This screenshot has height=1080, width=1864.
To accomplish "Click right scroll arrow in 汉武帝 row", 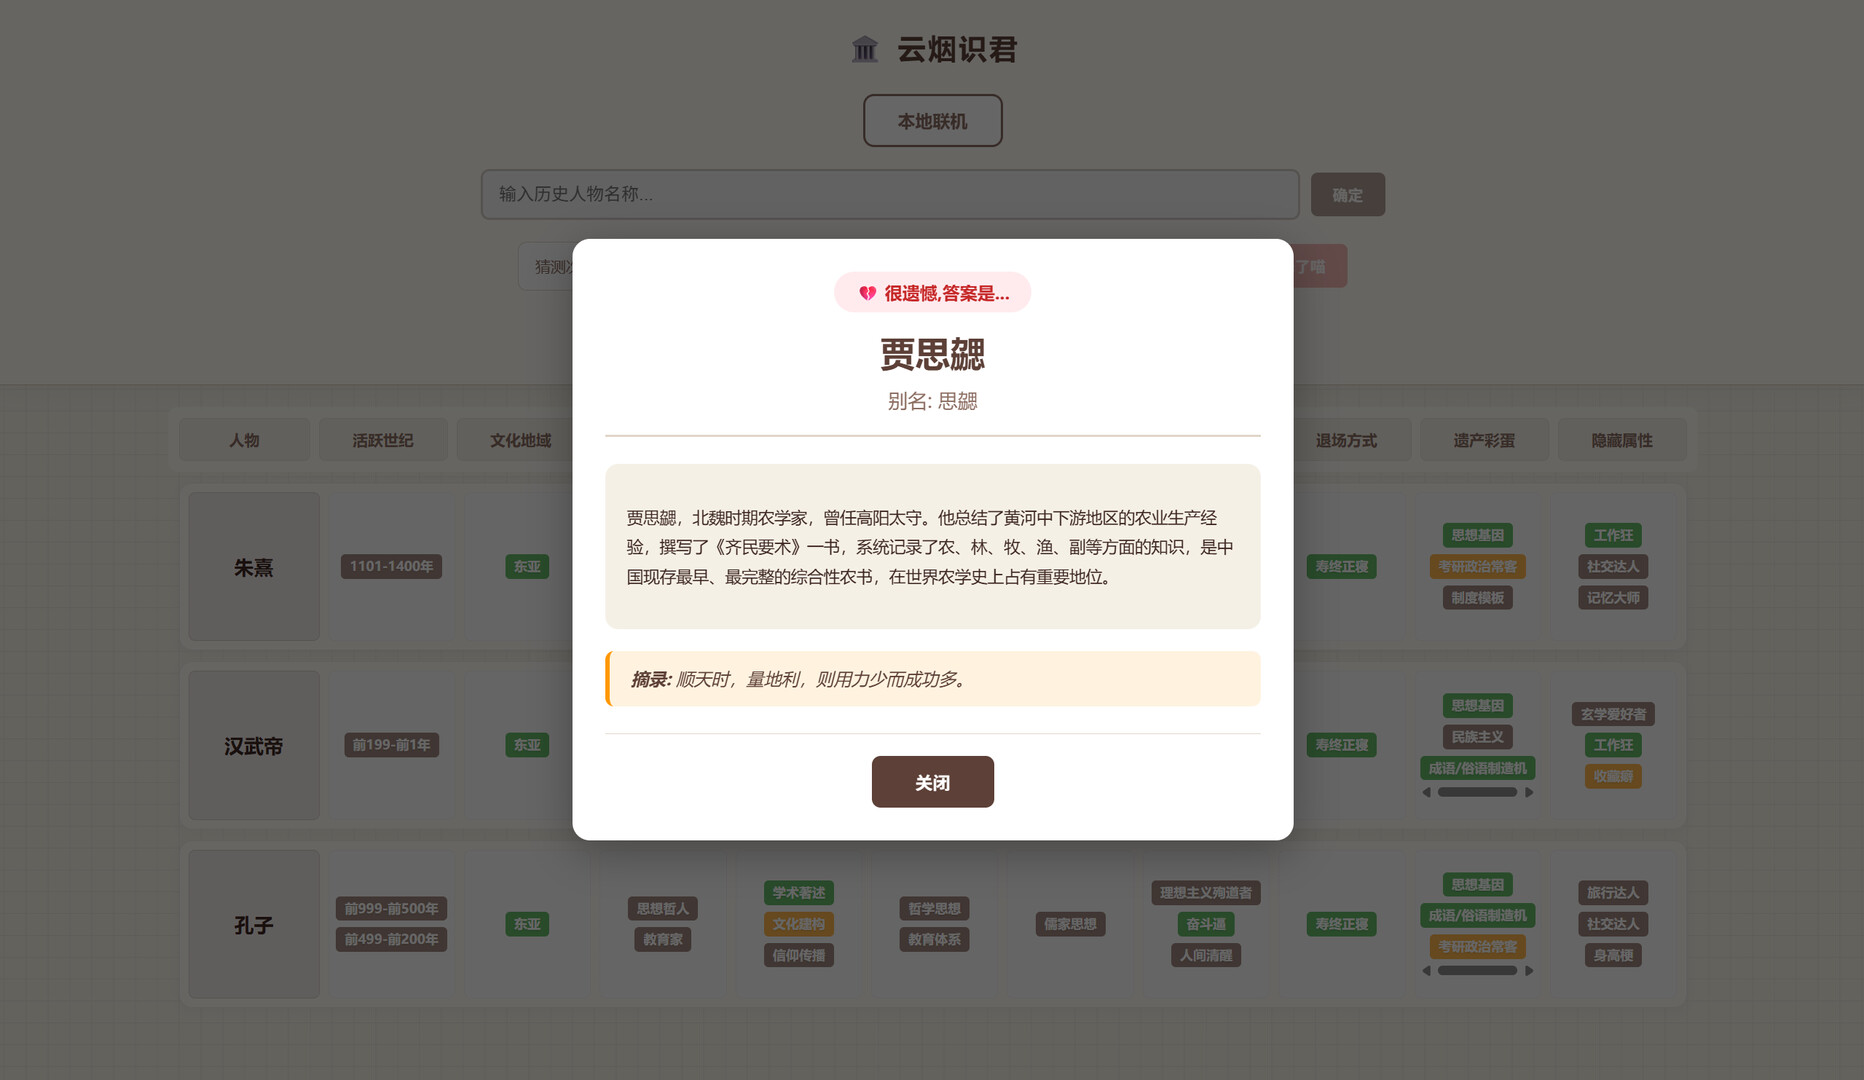I will (x=1529, y=792).
